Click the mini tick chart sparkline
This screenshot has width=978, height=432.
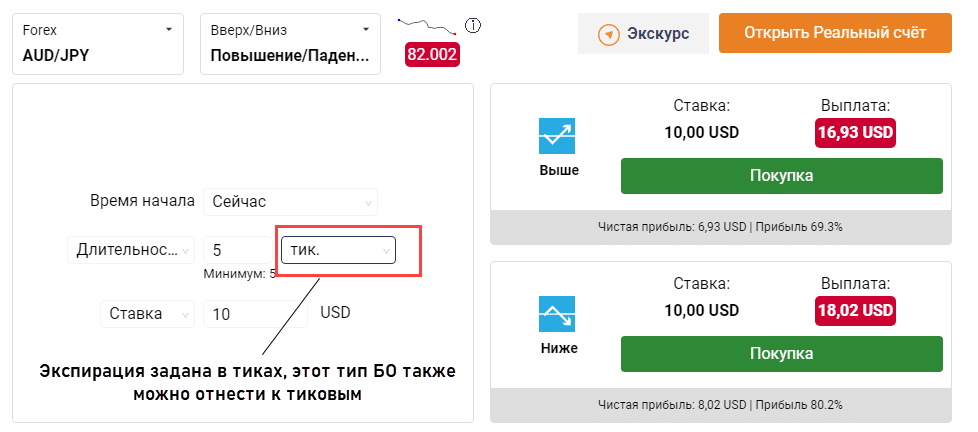427,26
